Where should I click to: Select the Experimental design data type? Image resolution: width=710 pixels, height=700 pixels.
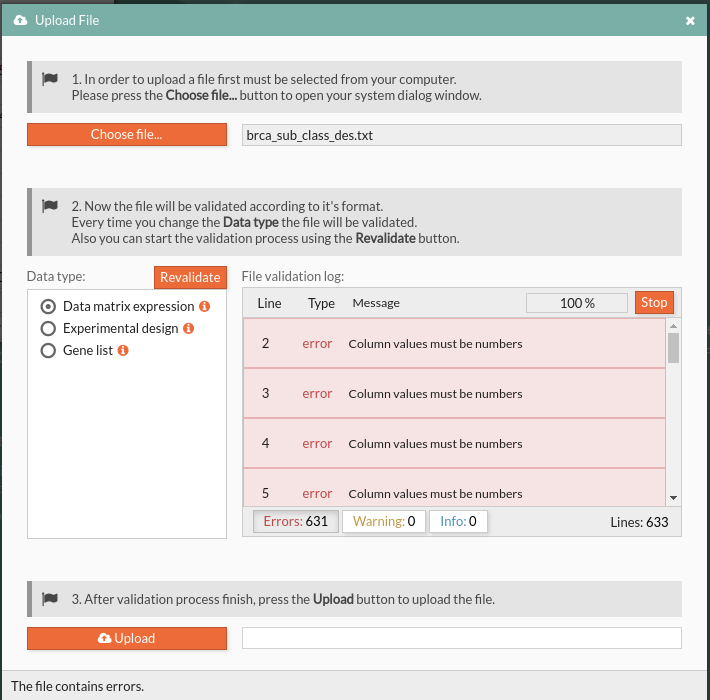pyautogui.click(x=47, y=329)
